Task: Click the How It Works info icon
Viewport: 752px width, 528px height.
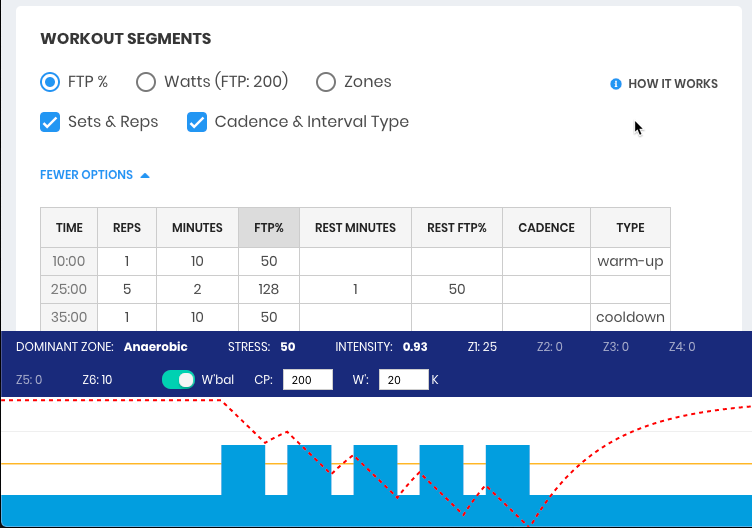Action: 616,84
